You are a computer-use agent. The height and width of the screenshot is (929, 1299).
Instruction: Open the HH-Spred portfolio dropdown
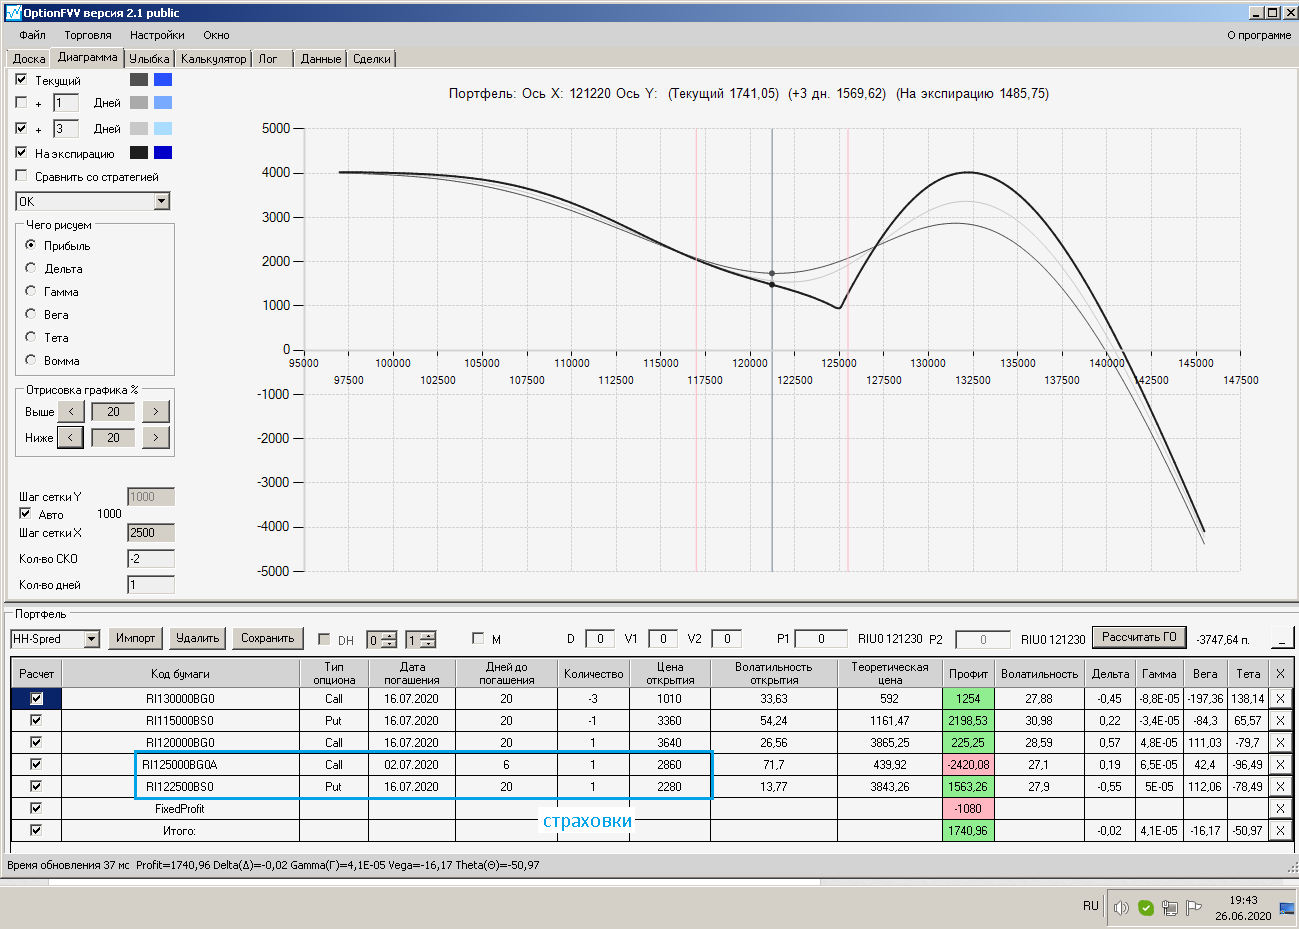92,639
